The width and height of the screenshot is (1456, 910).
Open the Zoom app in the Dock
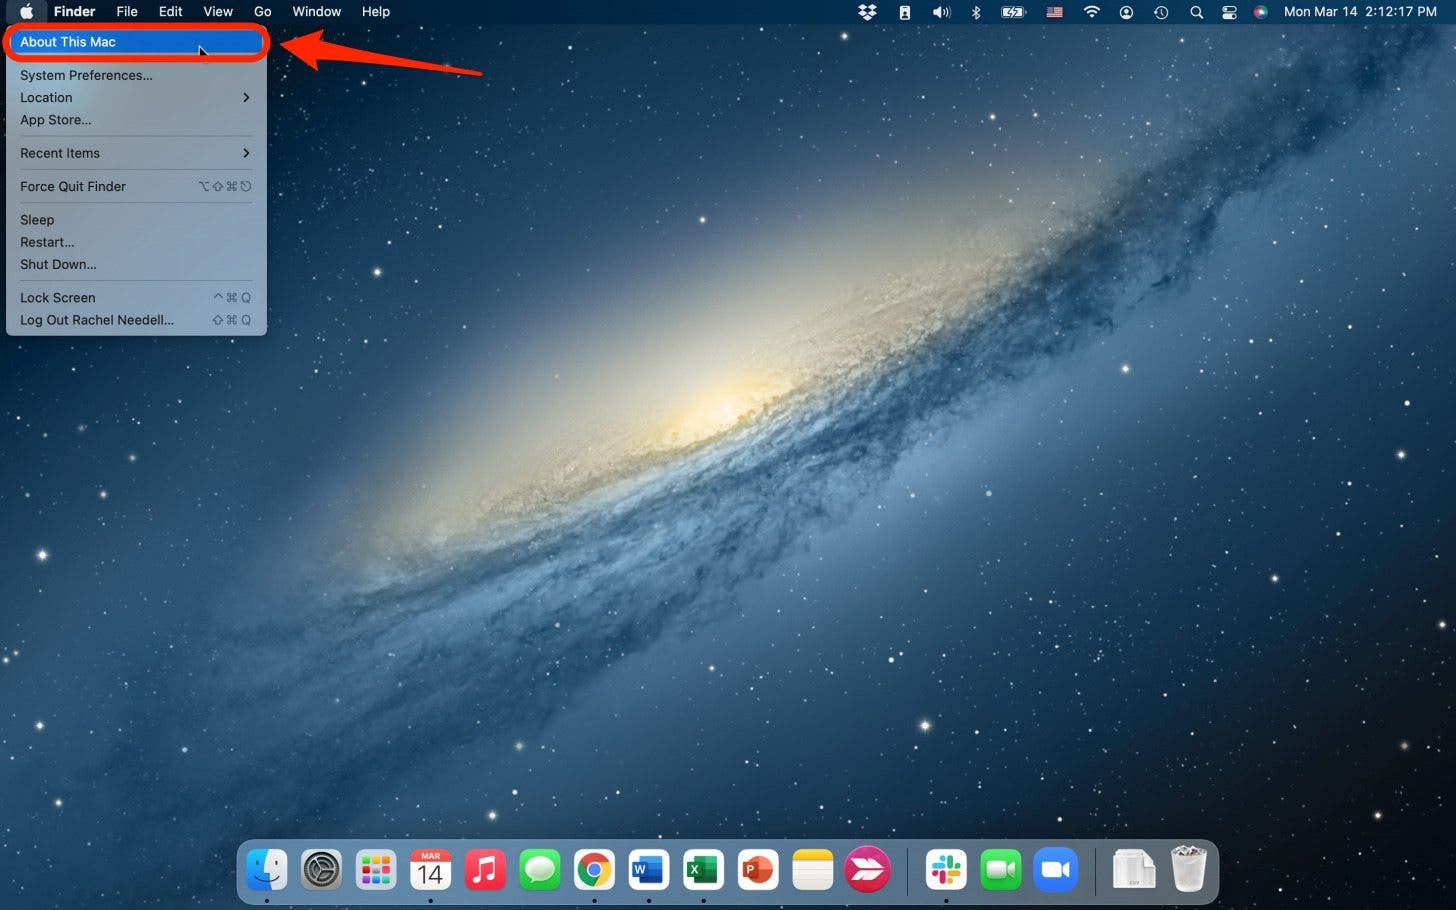click(1056, 869)
